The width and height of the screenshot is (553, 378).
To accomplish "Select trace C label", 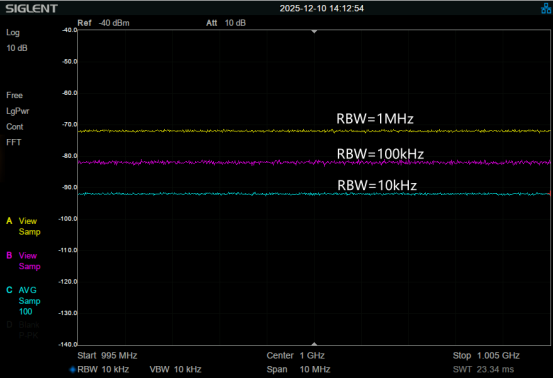I will pyautogui.click(x=9, y=290).
